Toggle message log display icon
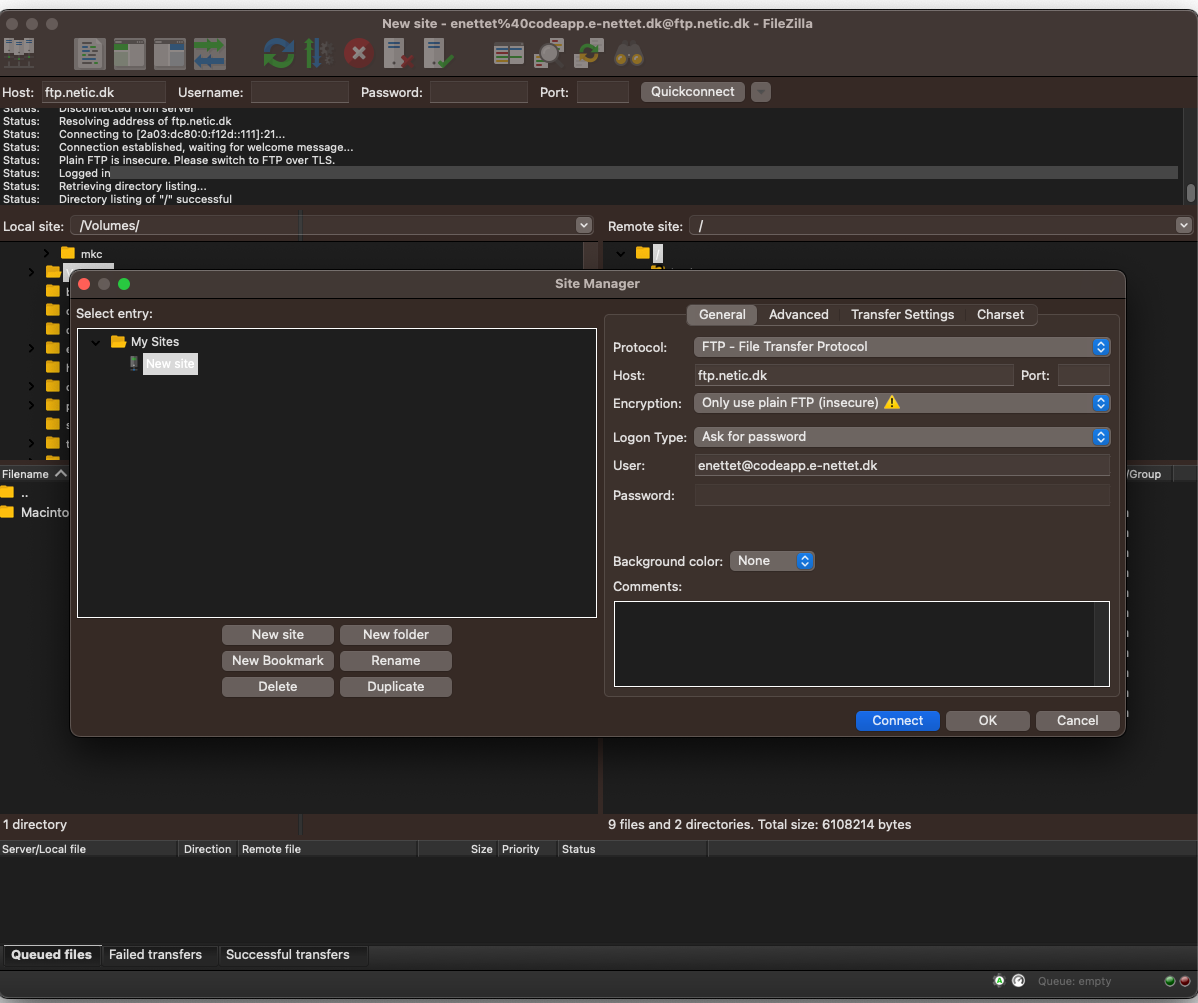 pyautogui.click(x=89, y=53)
